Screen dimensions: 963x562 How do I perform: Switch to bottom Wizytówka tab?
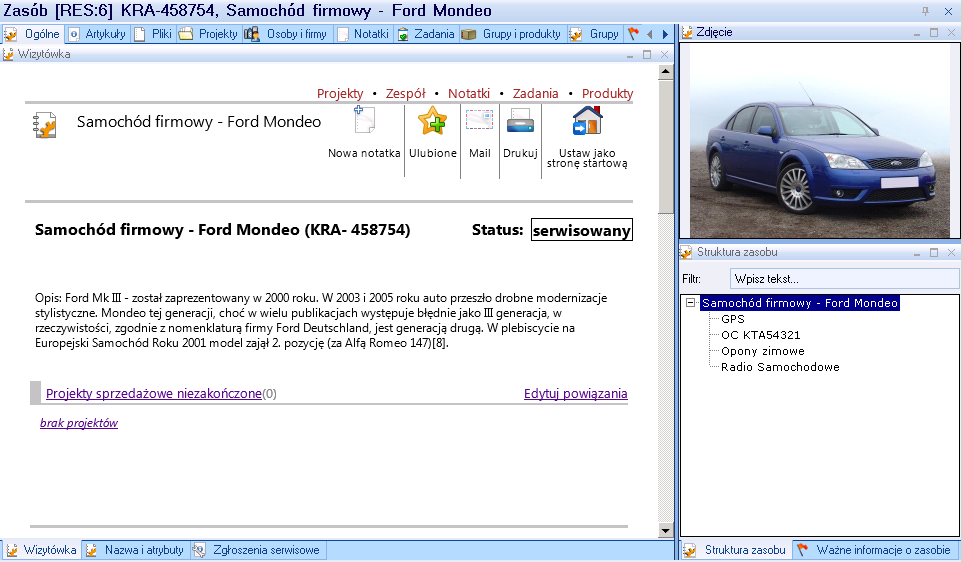(x=41, y=550)
